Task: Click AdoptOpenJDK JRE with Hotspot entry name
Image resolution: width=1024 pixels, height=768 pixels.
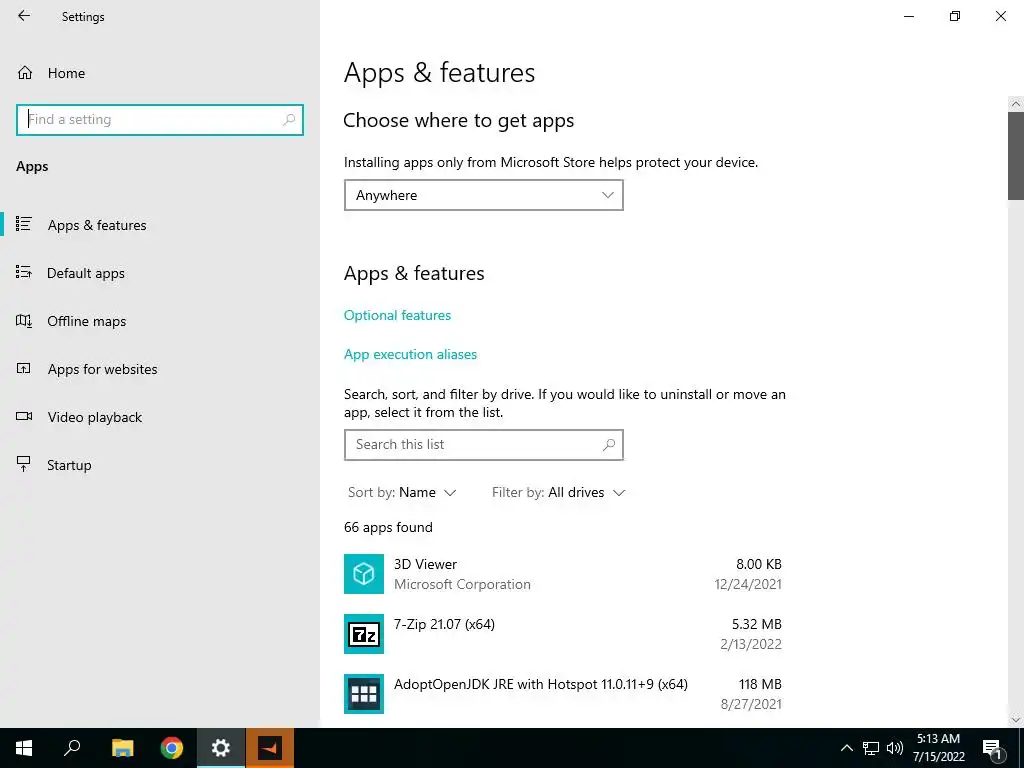Action: click(541, 684)
